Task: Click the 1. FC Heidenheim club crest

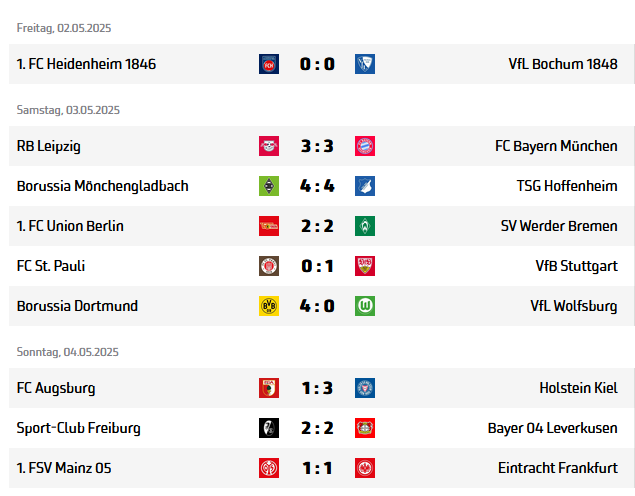Action: (268, 64)
